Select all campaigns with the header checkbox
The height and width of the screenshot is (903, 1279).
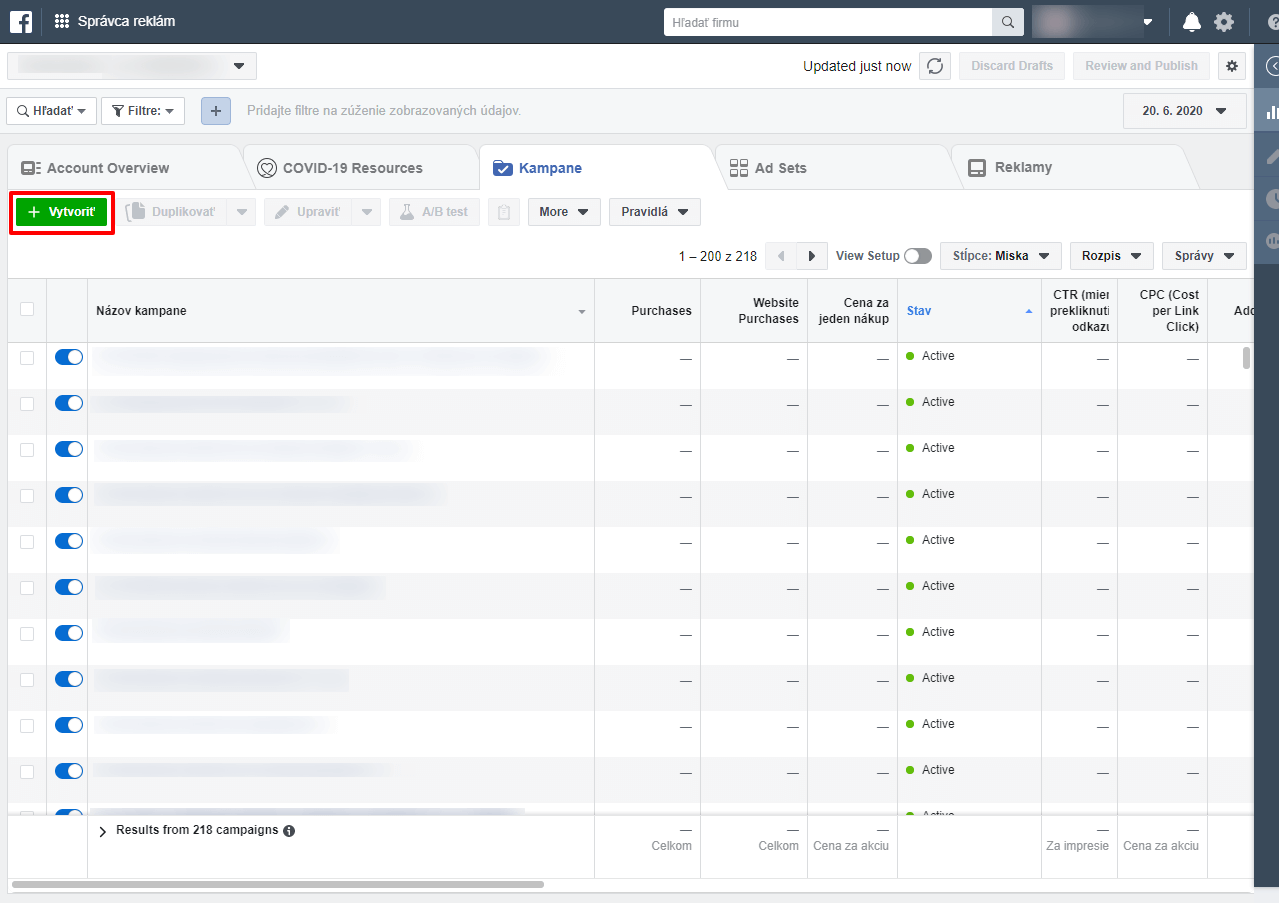pyautogui.click(x=27, y=310)
